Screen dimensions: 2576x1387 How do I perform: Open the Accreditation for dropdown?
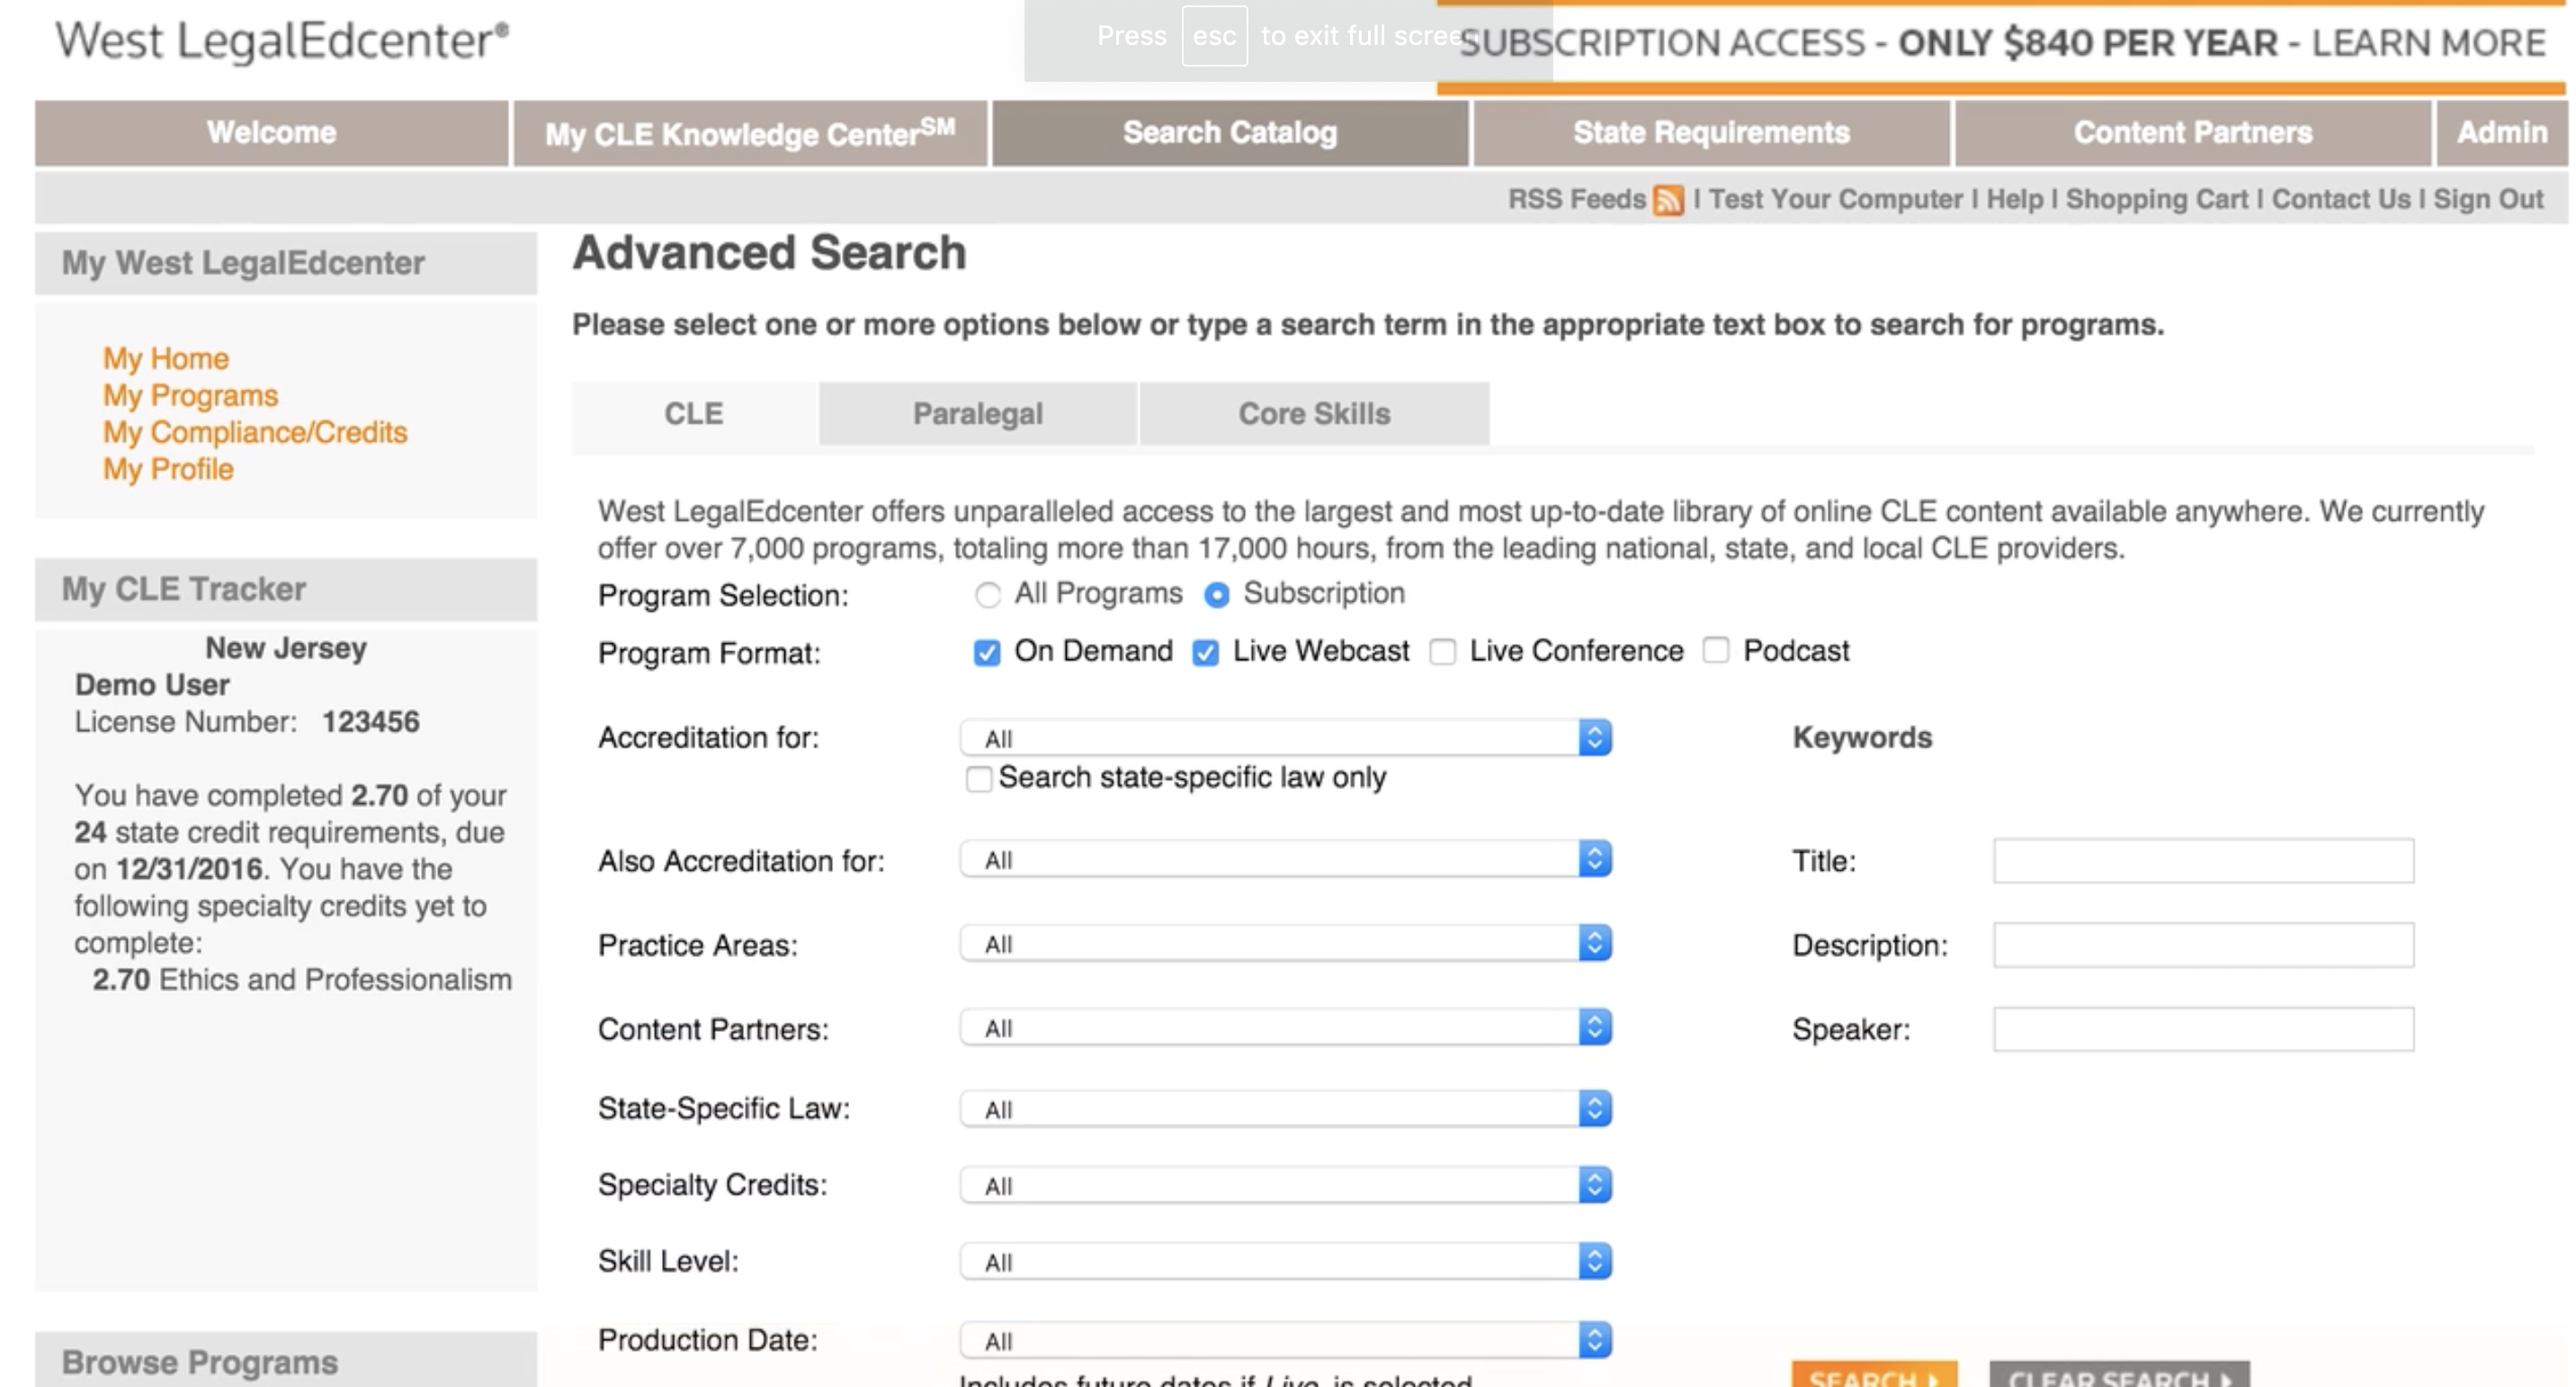[x=1285, y=738]
